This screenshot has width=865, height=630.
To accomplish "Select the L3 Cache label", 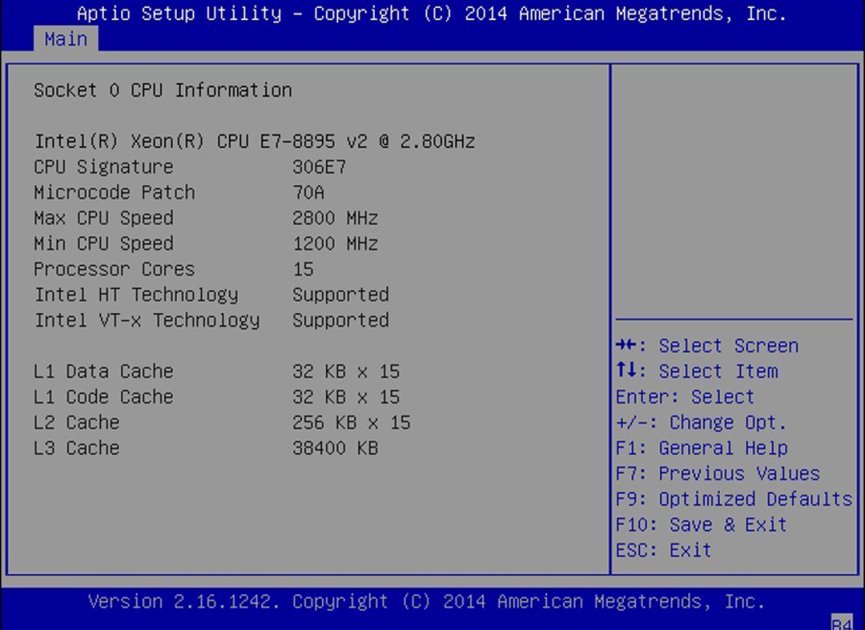I will (x=77, y=448).
